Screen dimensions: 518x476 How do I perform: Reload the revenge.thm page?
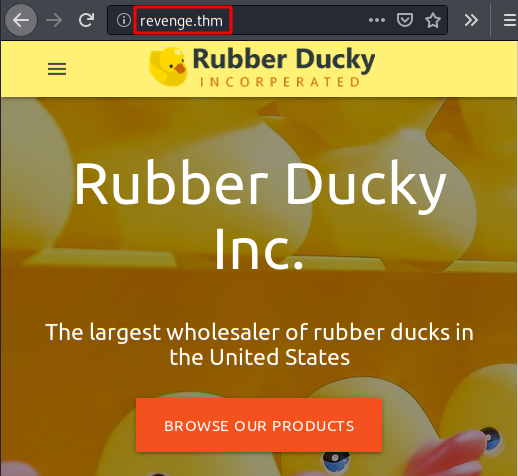[86, 20]
